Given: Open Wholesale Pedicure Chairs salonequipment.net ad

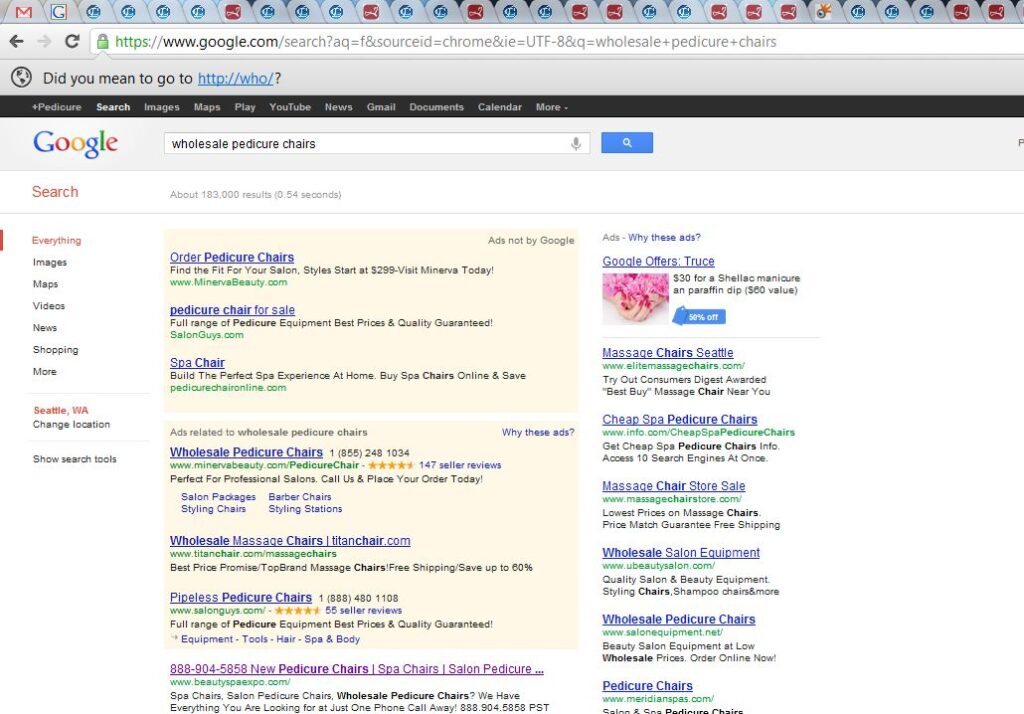Looking at the screenshot, I should (x=679, y=619).
